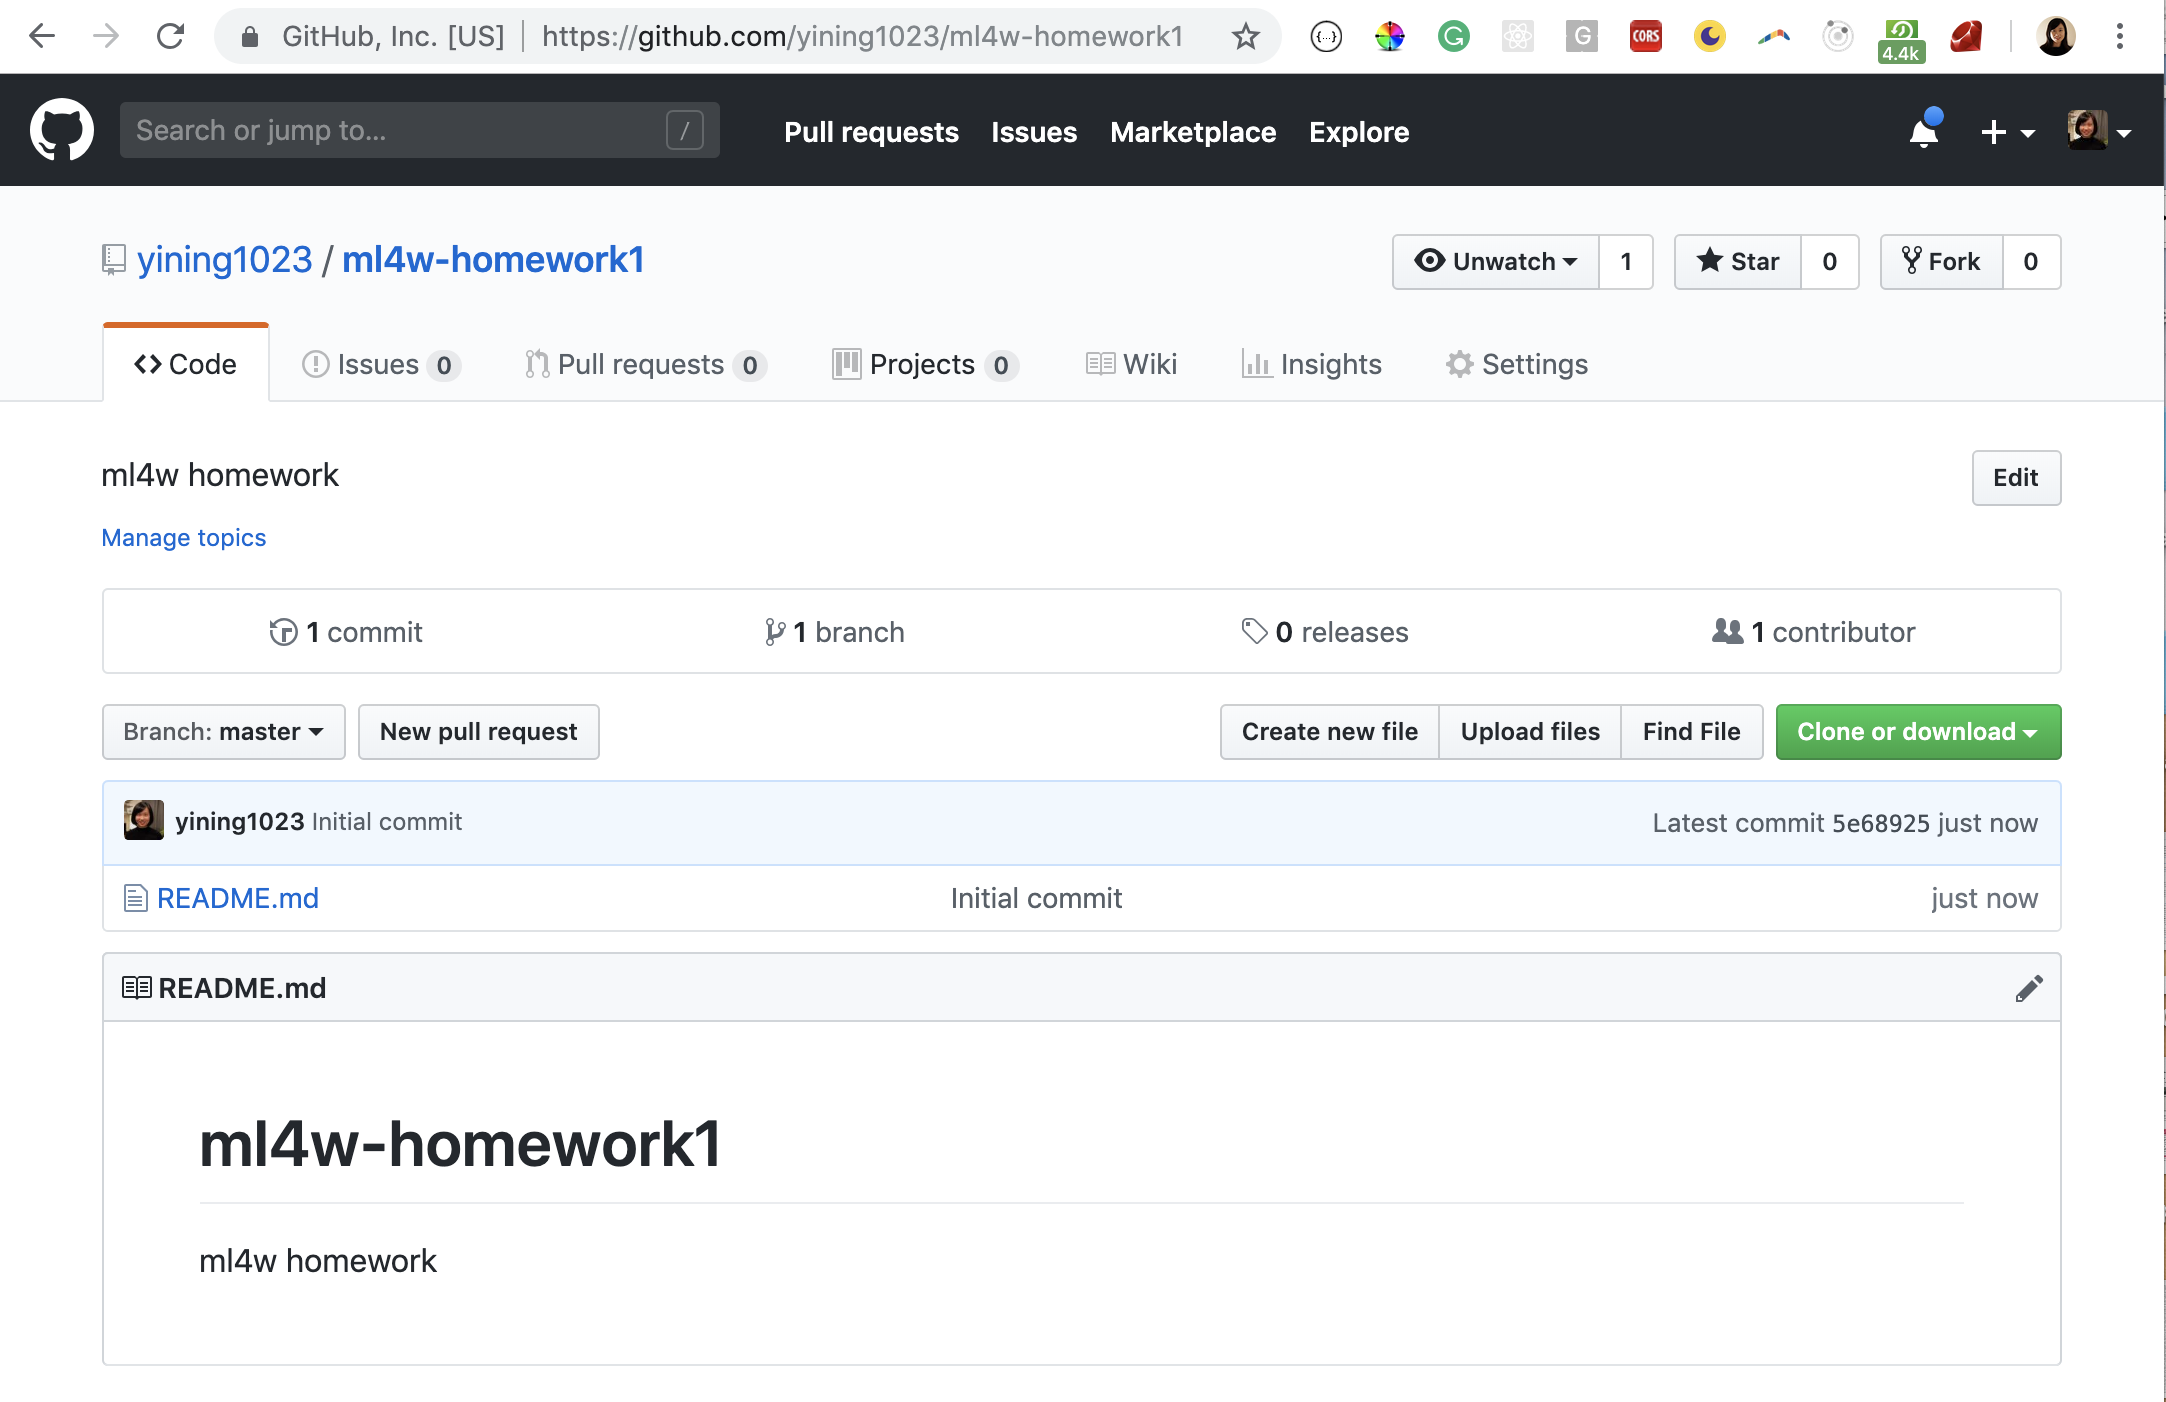Screen dimensions: 2166x1402
Task: Open the notifications bell
Action: click(1923, 132)
